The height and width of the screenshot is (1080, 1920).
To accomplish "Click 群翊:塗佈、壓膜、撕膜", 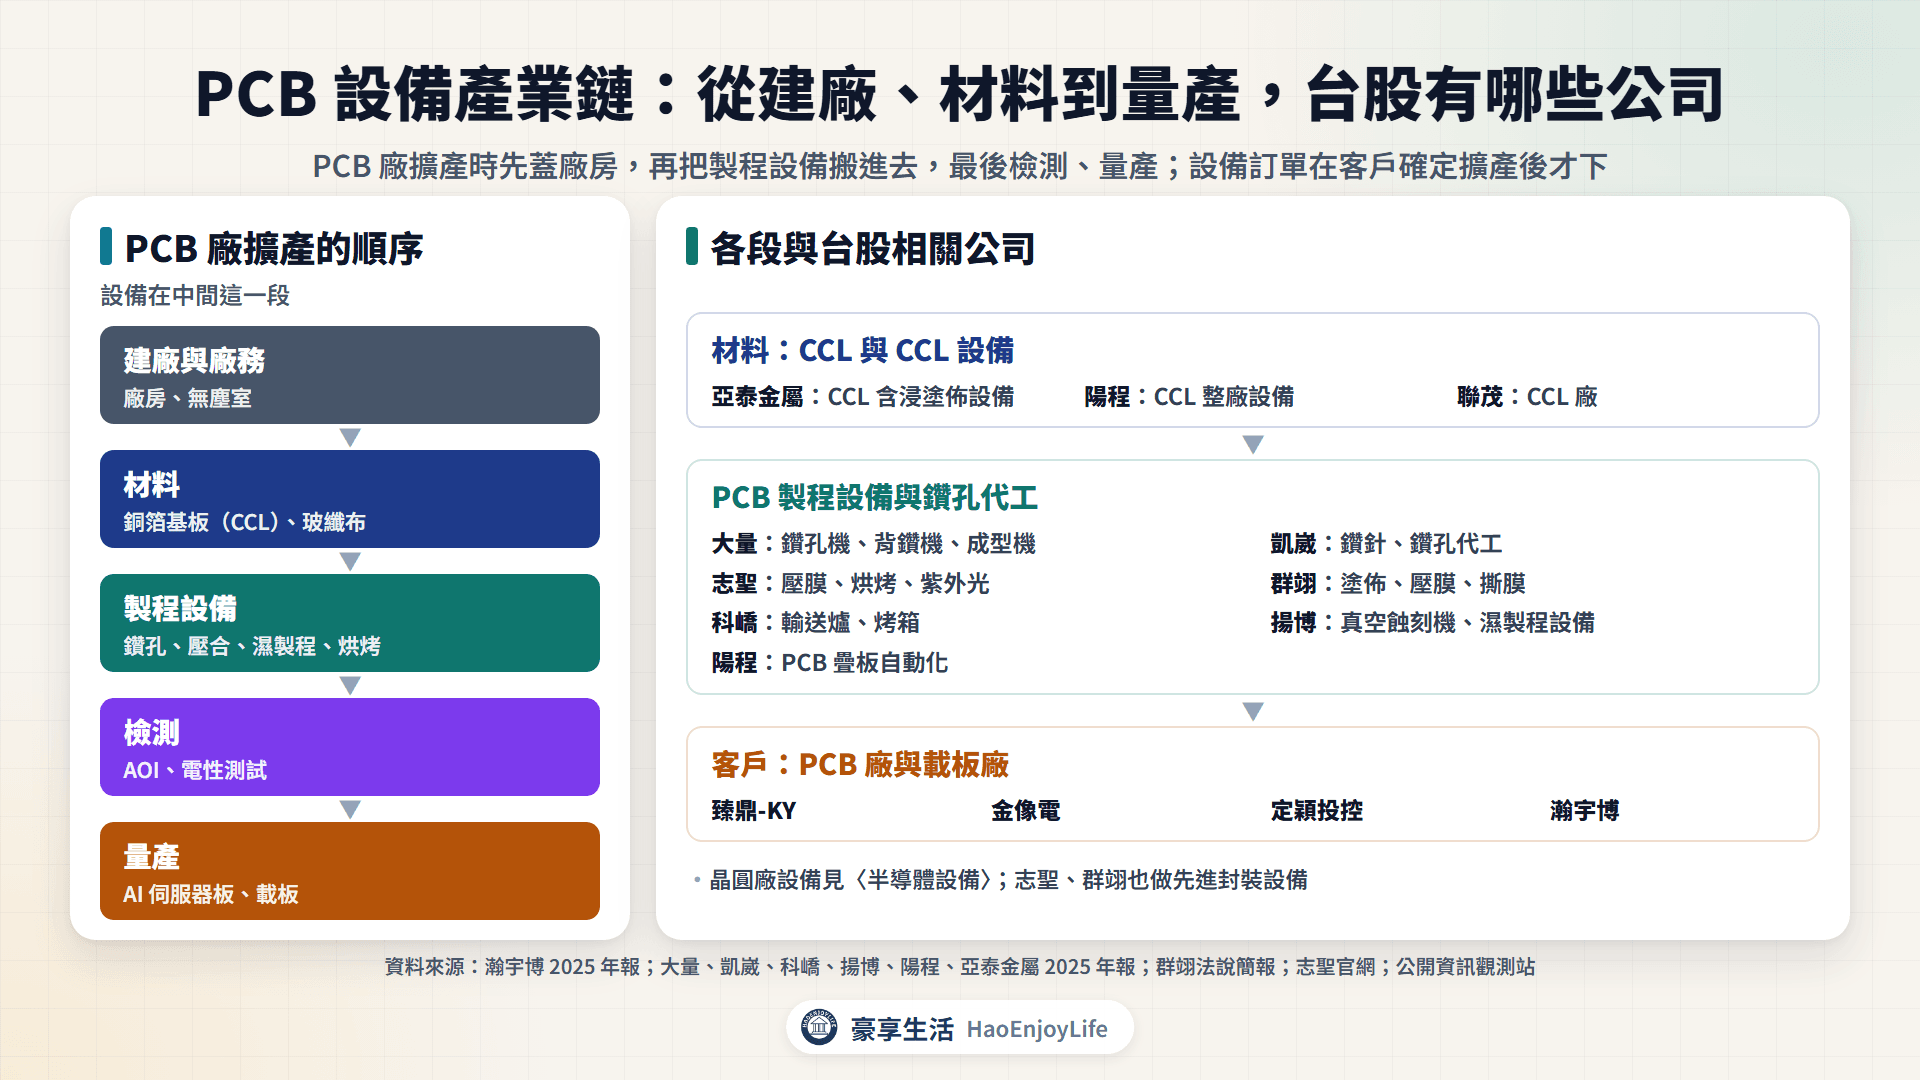I will coord(1398,583).
